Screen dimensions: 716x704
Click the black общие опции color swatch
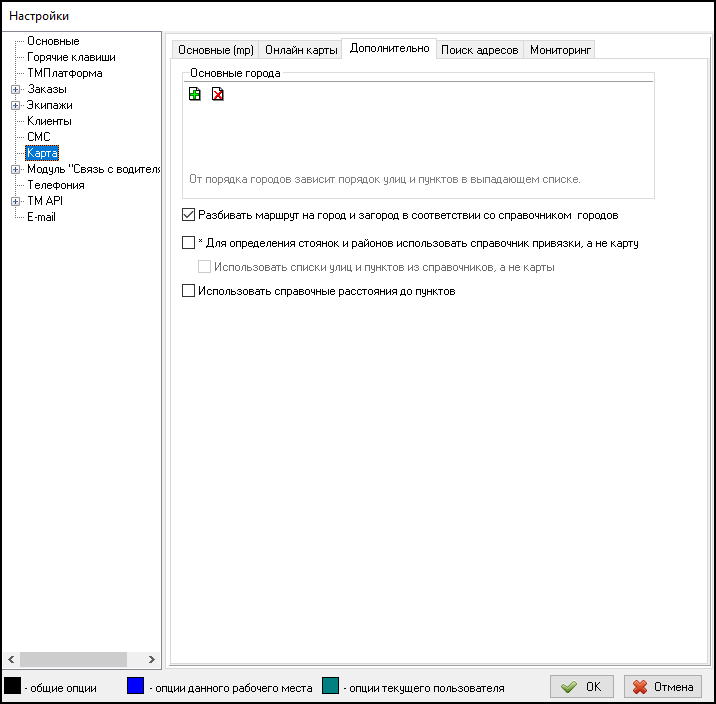(13, 687)
